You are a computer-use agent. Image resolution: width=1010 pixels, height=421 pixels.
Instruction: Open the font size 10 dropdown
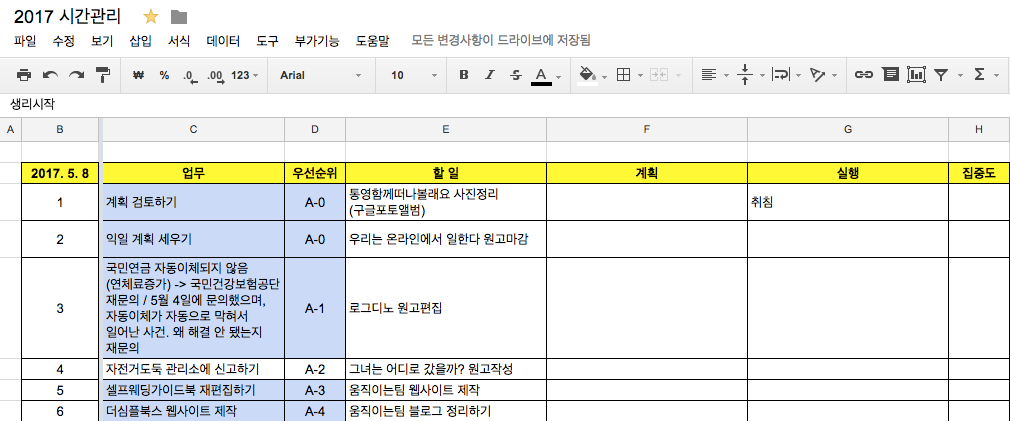pyautogui.click(x=414, y=75)
